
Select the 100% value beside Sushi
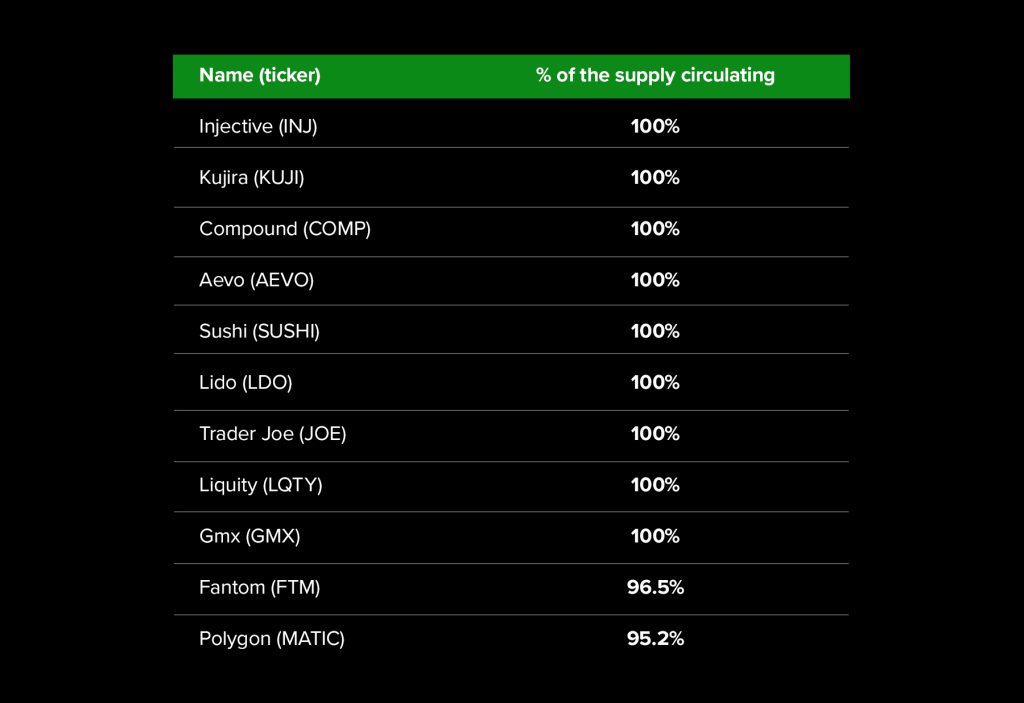click(x=655, y=331)
